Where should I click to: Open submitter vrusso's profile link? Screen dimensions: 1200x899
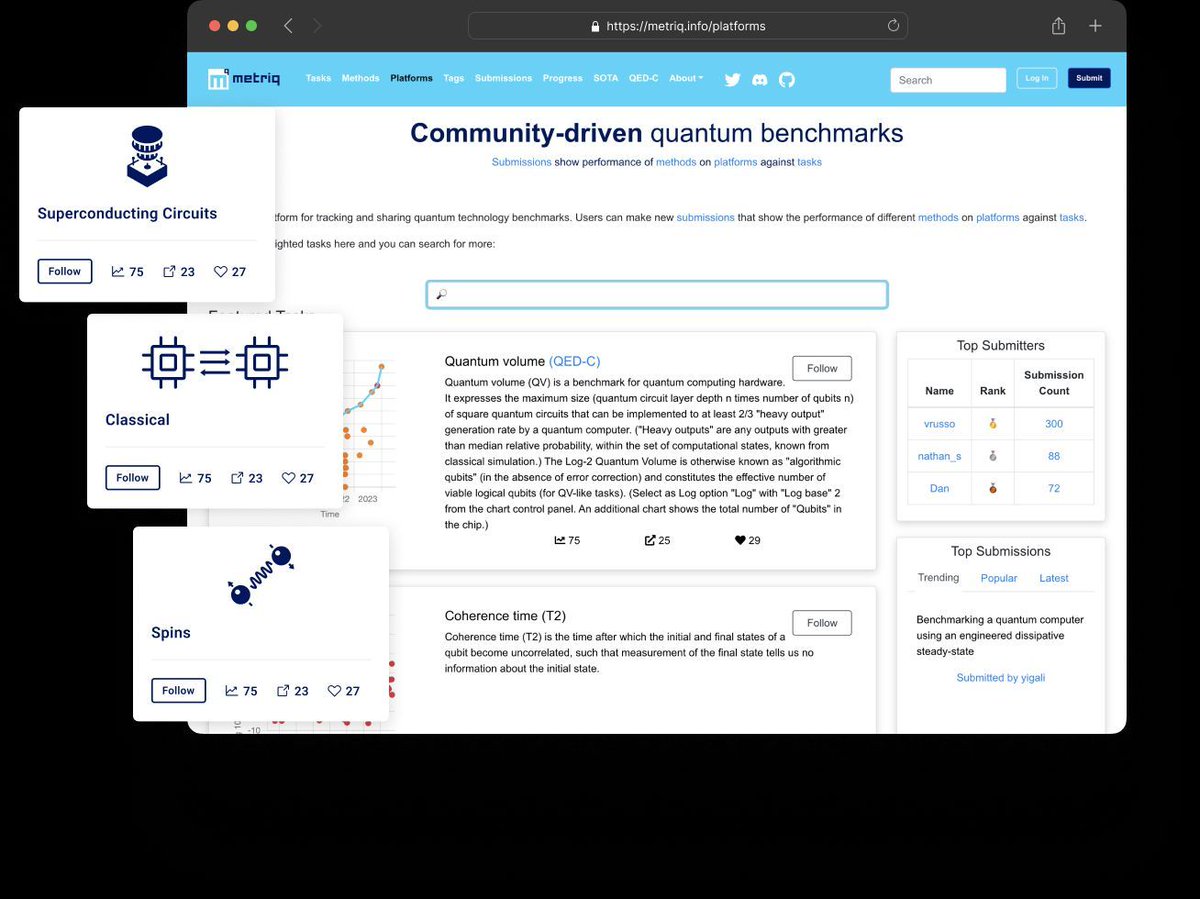[939, 423]
